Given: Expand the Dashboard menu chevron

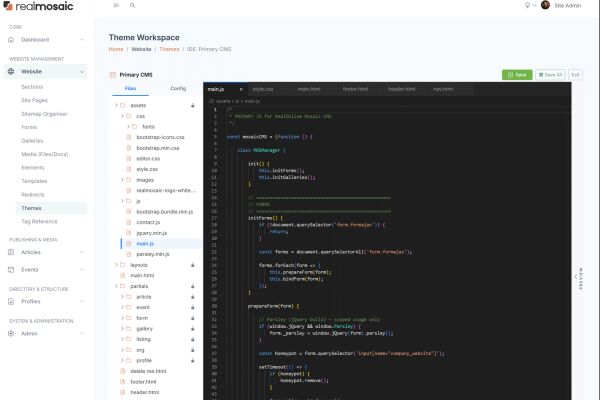Looking at the screenshot, I should (82, 40).
